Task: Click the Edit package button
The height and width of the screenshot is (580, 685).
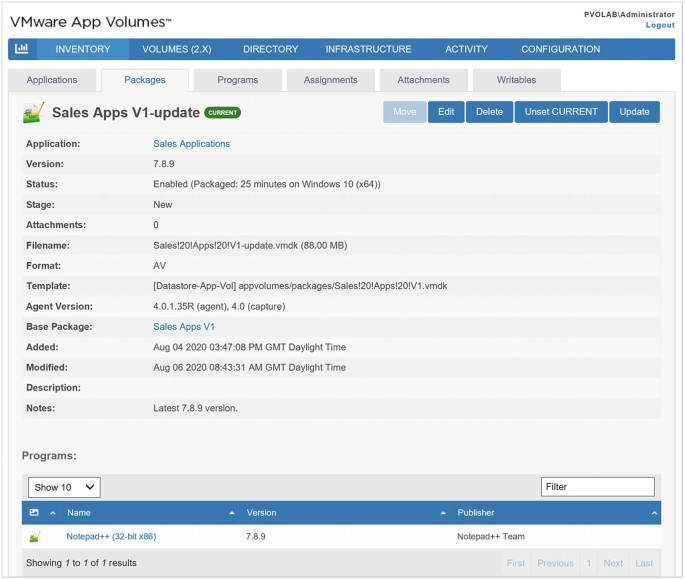Action: point(446,112)
